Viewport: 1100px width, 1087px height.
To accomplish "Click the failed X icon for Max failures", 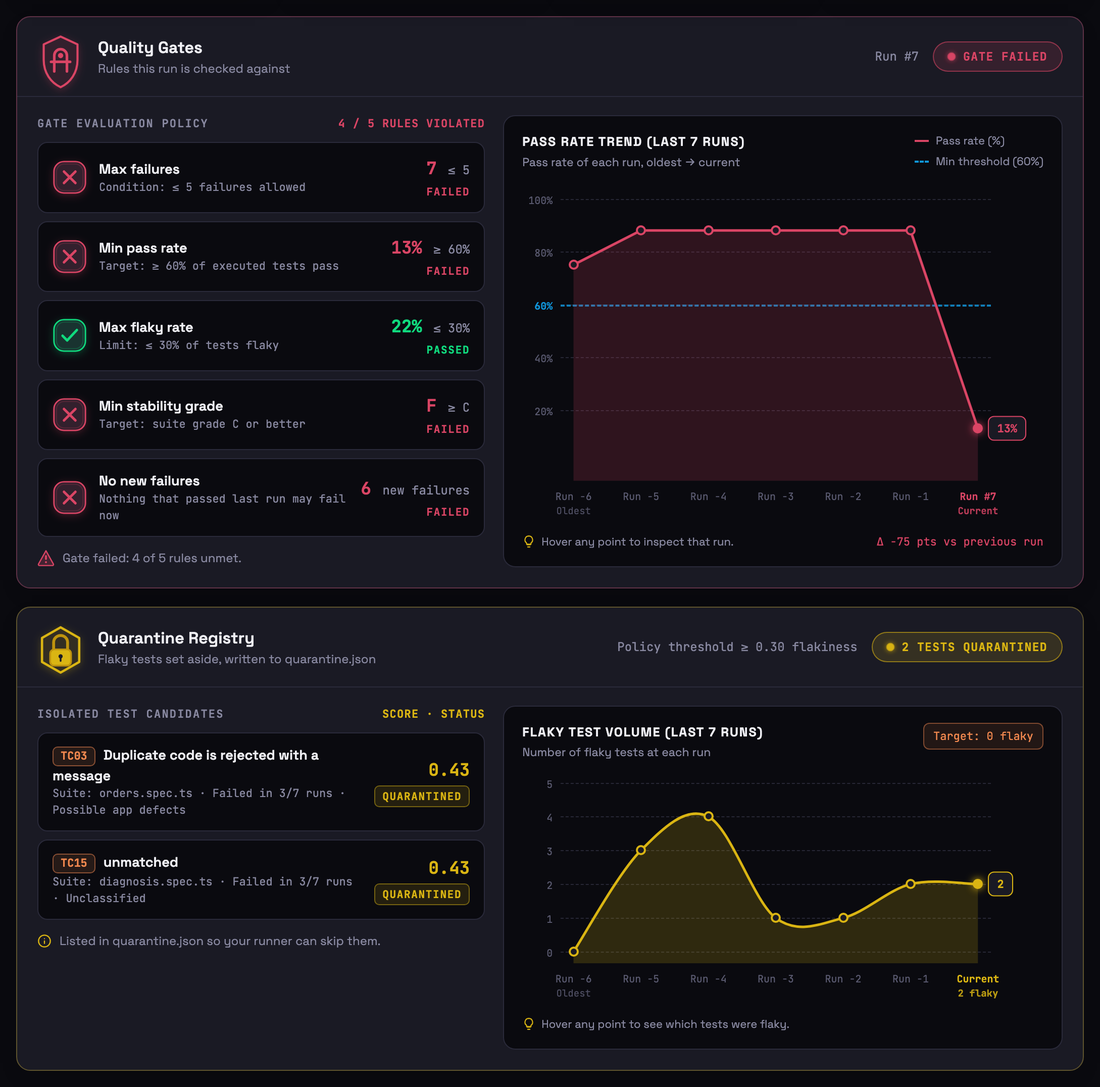I will pos(69,178).
